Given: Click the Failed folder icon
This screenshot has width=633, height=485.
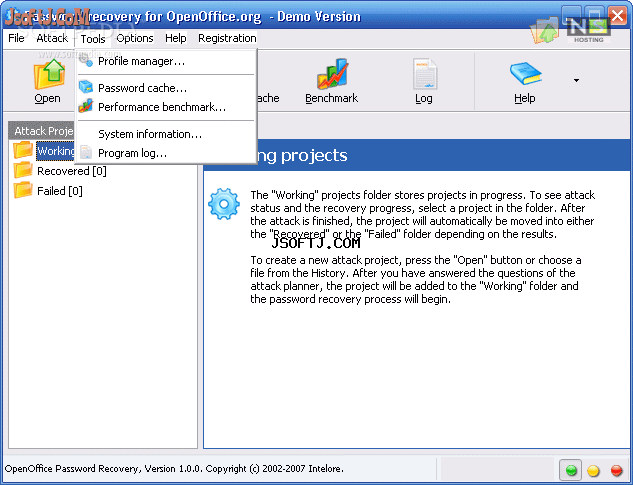Looking at the screenshot, I should tap(23, 190).
